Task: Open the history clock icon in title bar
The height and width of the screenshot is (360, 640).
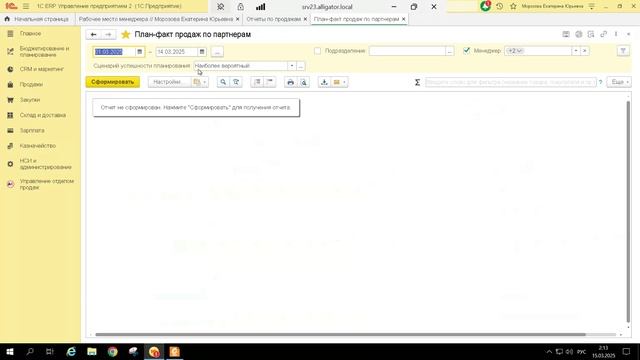Action: click(499, 6)
